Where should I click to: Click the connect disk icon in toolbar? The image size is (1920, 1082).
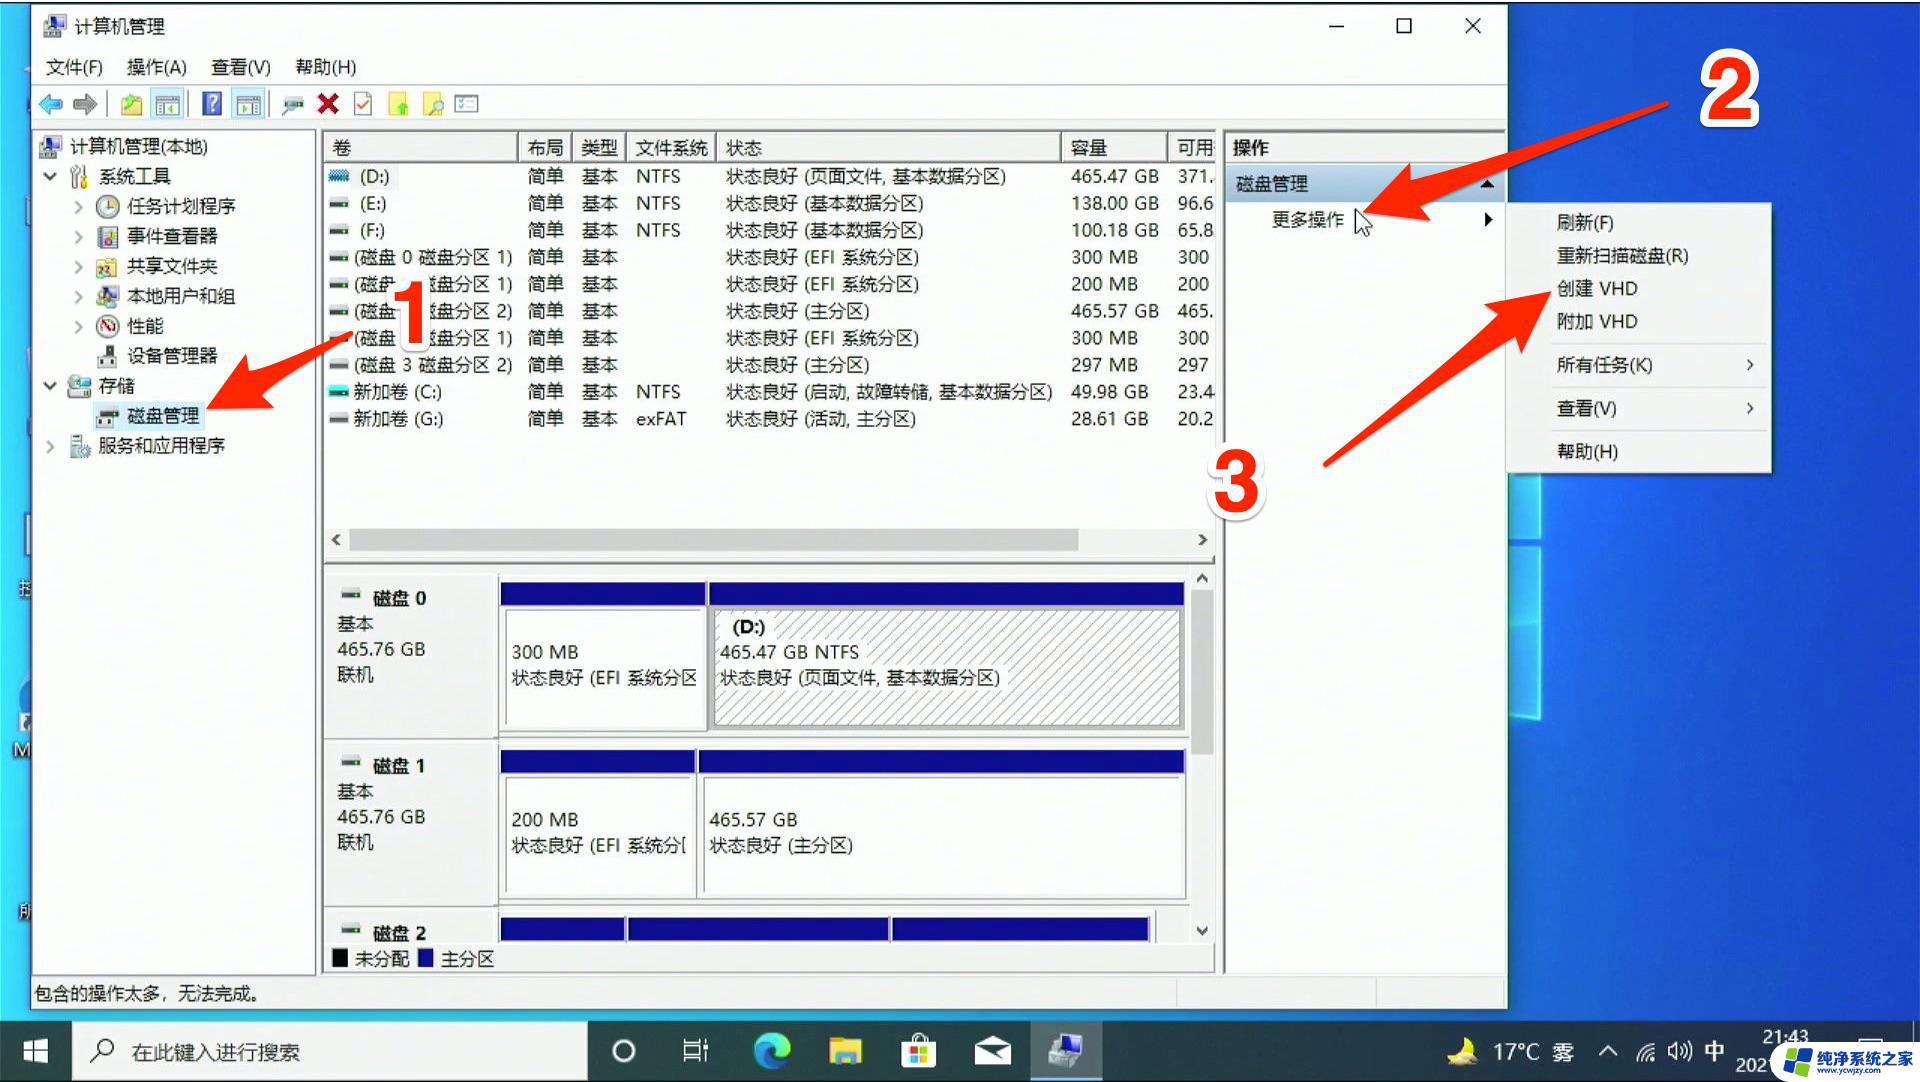pyautogui.click(x=292, y=104)
